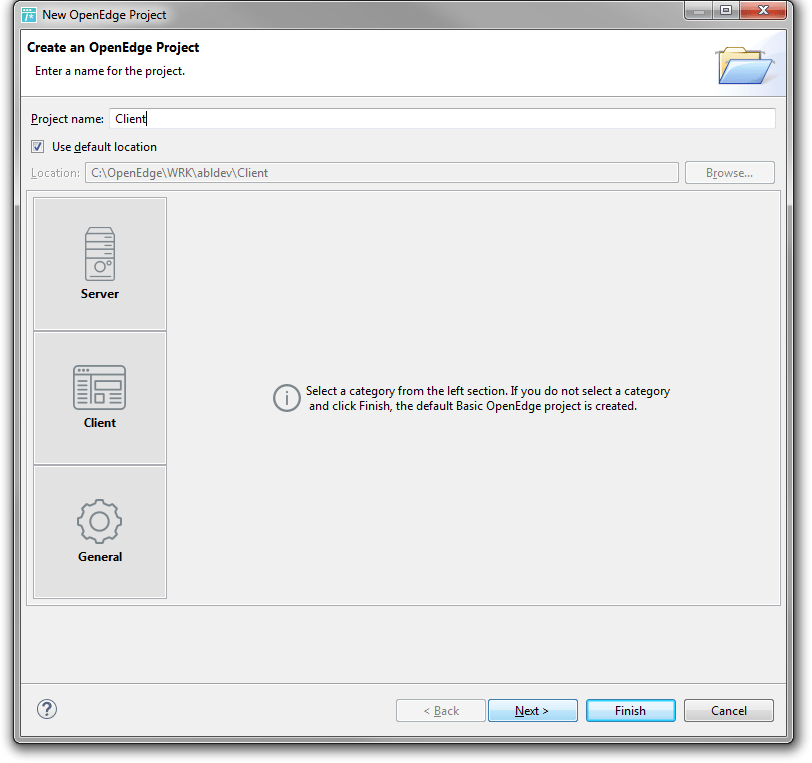Minimize the New OpenEdge Project window

pos(699,10)
